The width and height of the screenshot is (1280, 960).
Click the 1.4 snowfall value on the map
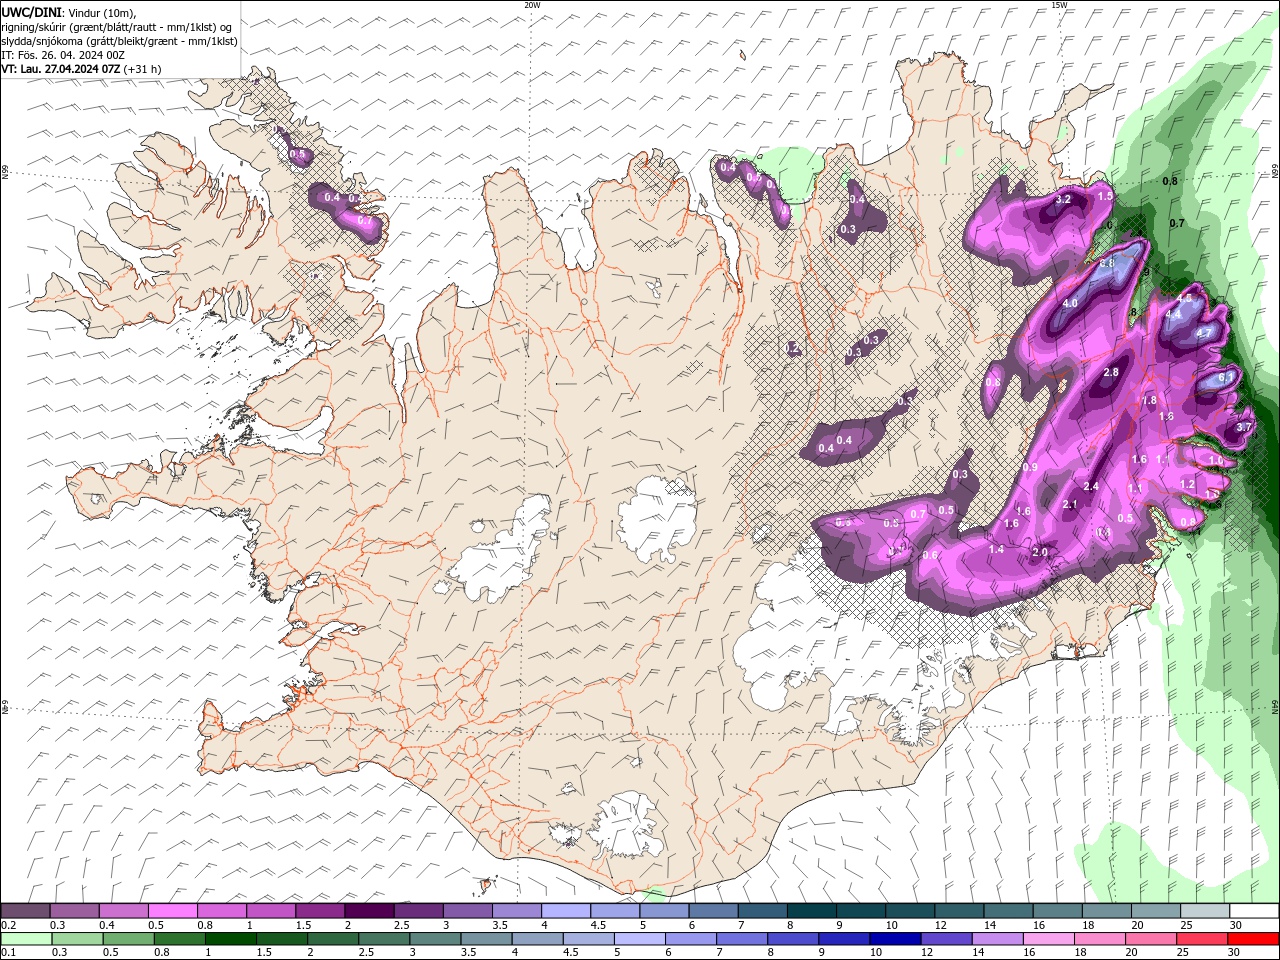pos(996,549)
